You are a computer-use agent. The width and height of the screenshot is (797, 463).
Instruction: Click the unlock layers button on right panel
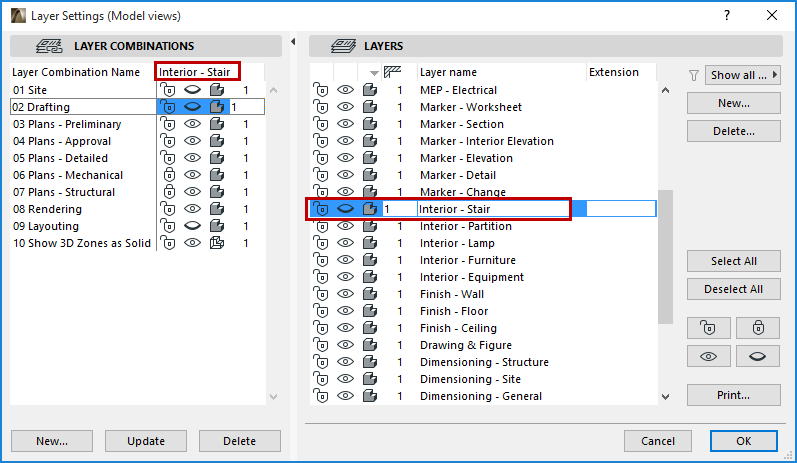pos(708,328)
